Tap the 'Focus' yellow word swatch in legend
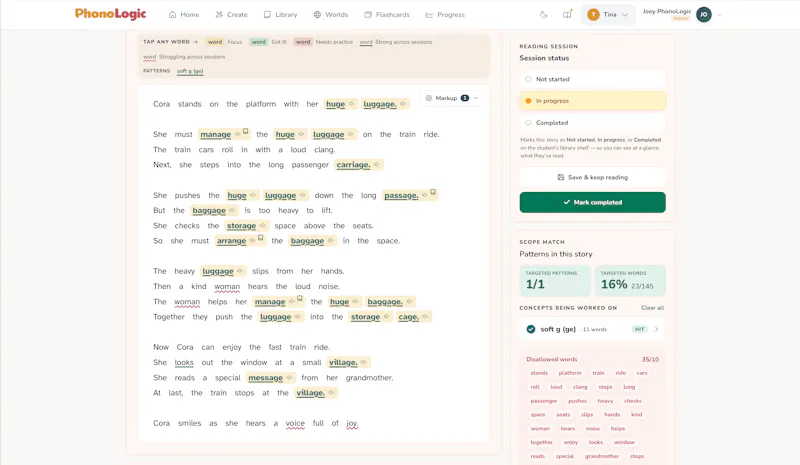Image resolution: width=800 pixels, height=465 pixels. (x=215, y=42)
